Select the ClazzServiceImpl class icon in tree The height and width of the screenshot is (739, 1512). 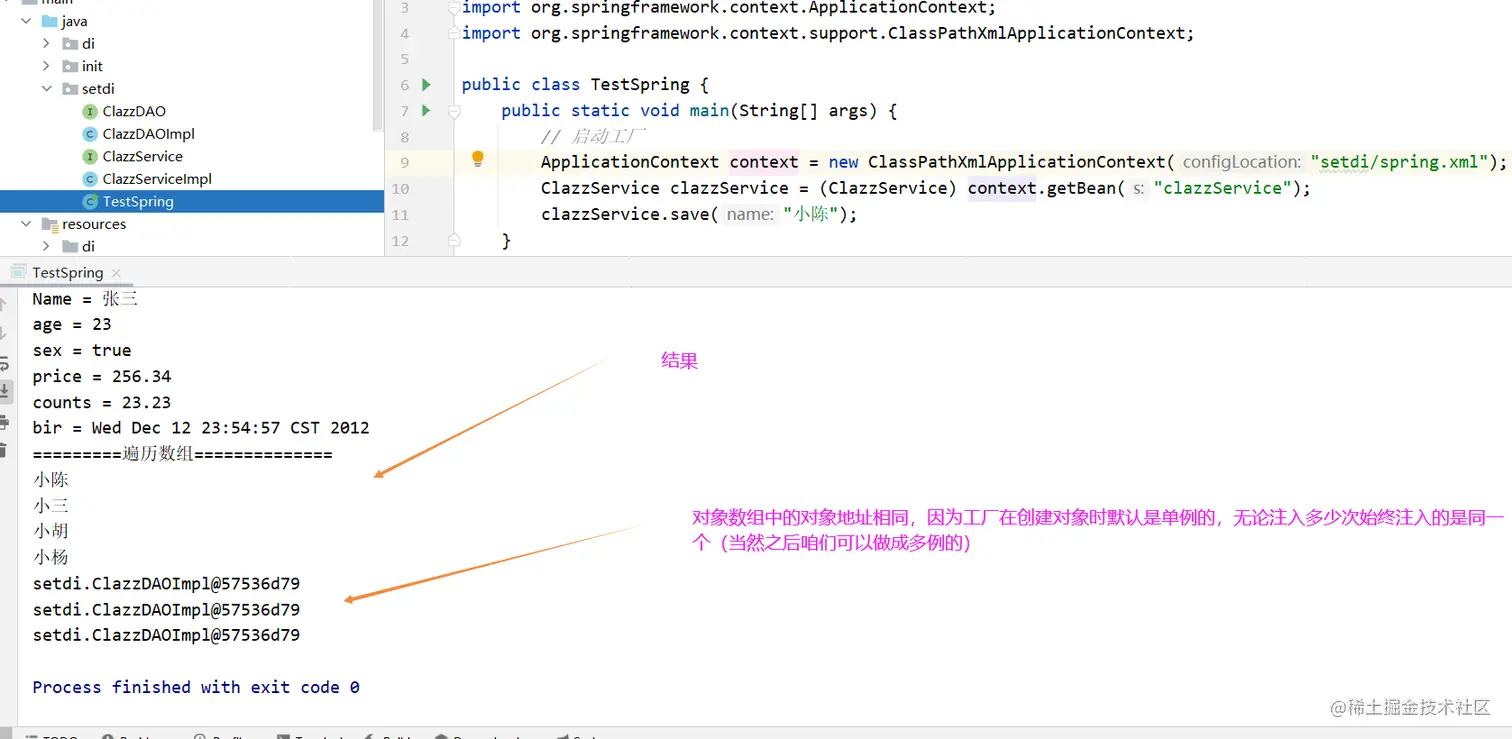click(x=90, y=179)
